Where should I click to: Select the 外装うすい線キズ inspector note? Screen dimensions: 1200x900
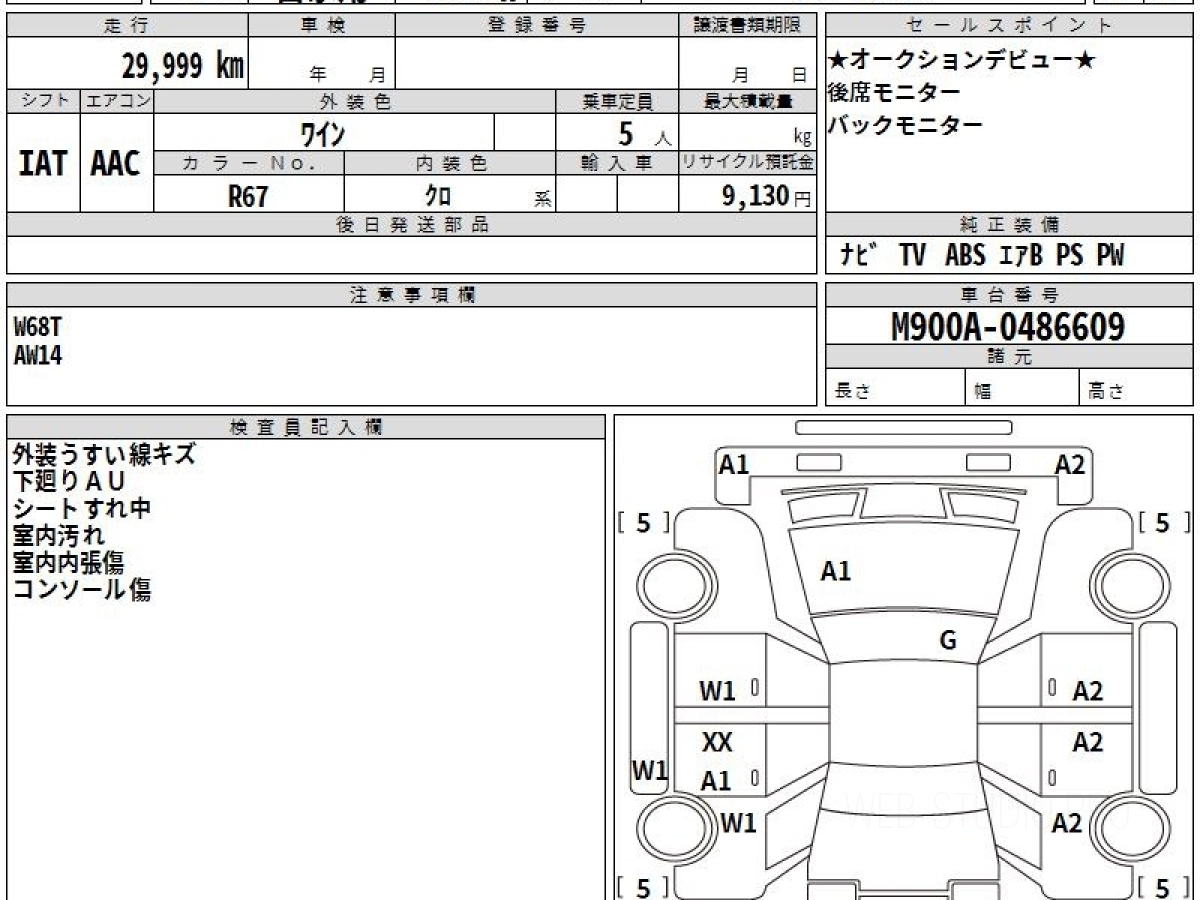[x=104, y=454]
